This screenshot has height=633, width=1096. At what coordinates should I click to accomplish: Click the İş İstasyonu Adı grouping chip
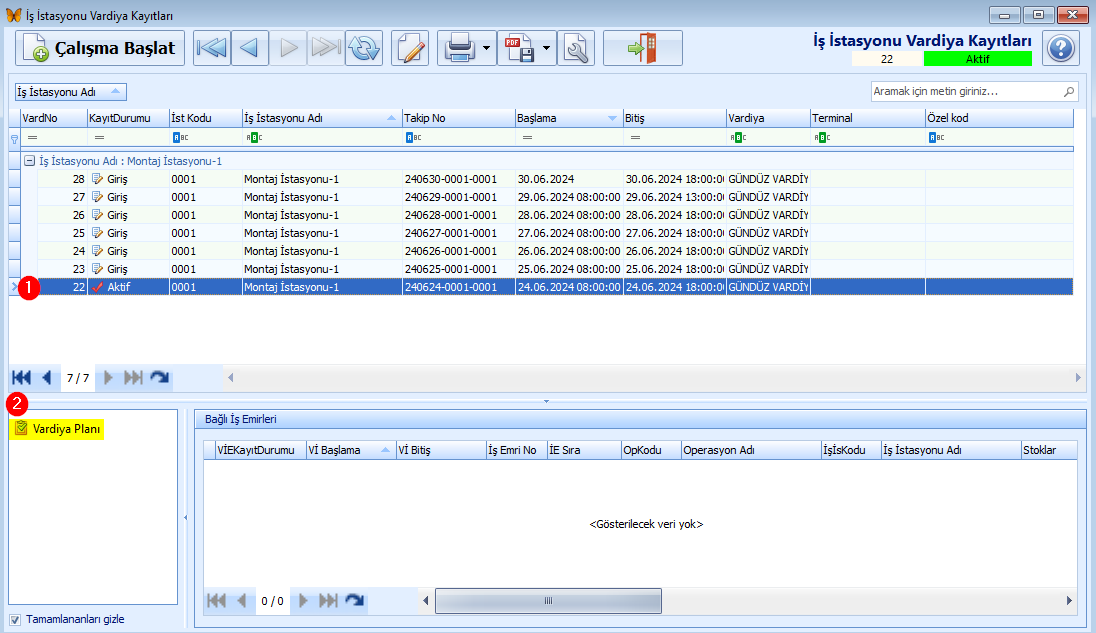coord(70,92)
